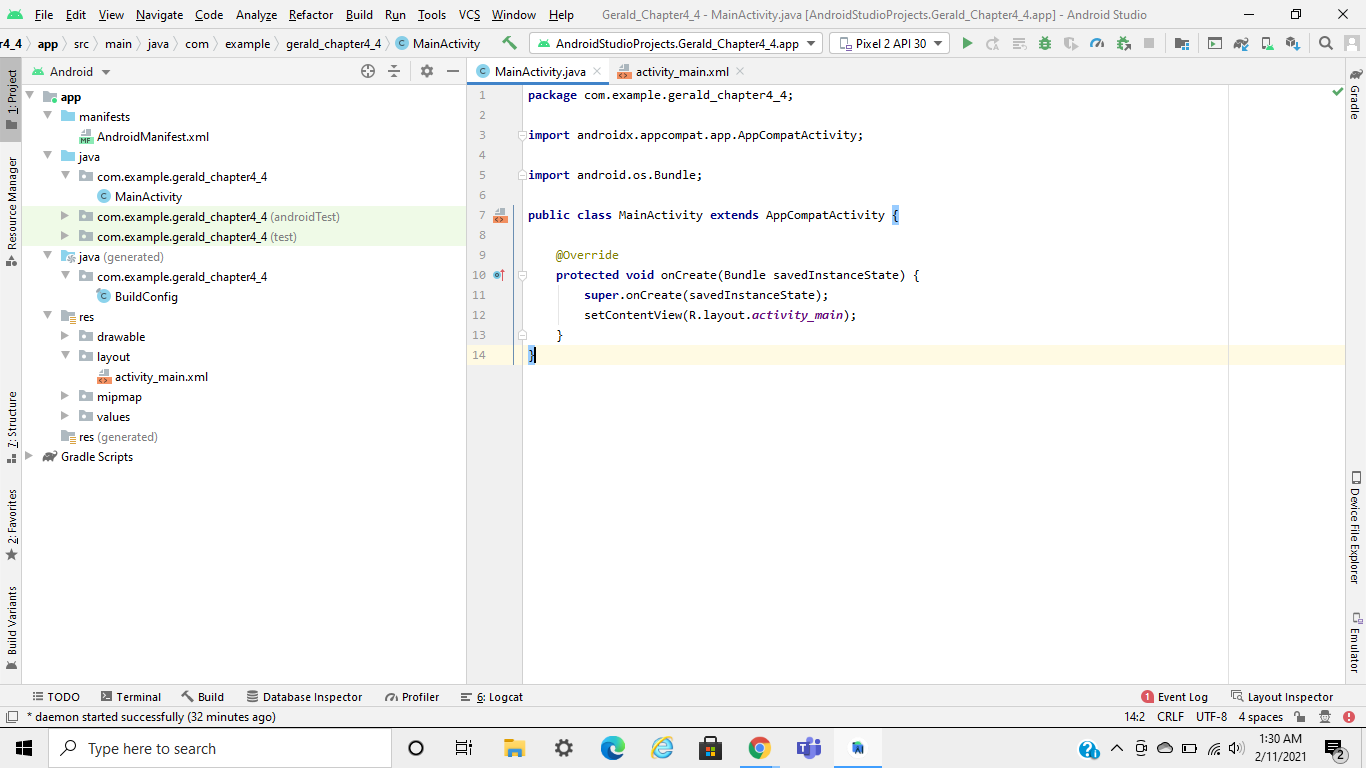Open the Android project view dropdown
1366x768 pixels.
click(x=71, y=71)
